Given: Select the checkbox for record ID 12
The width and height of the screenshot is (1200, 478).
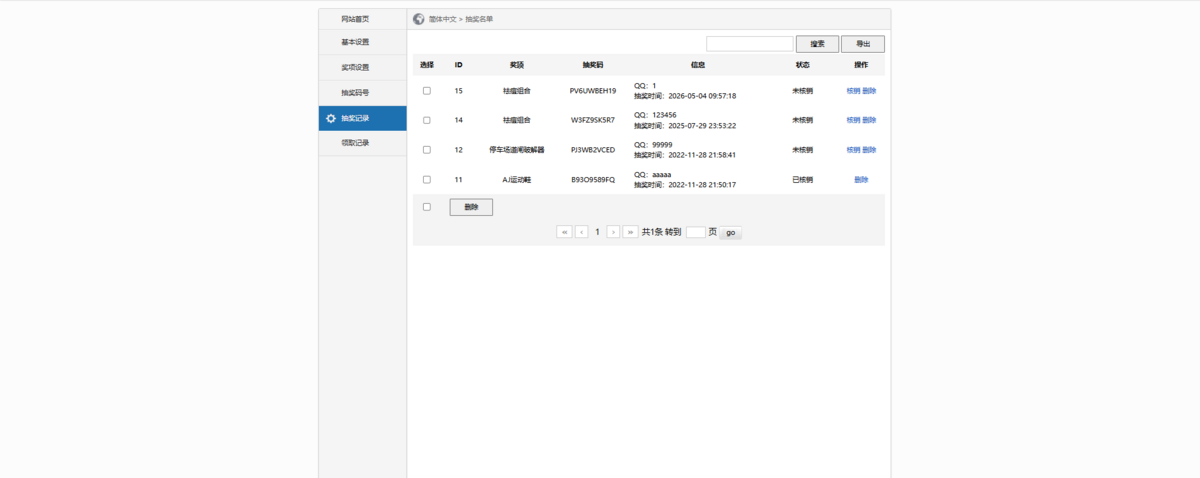Looking at the screenshot, I should point(427,150).
